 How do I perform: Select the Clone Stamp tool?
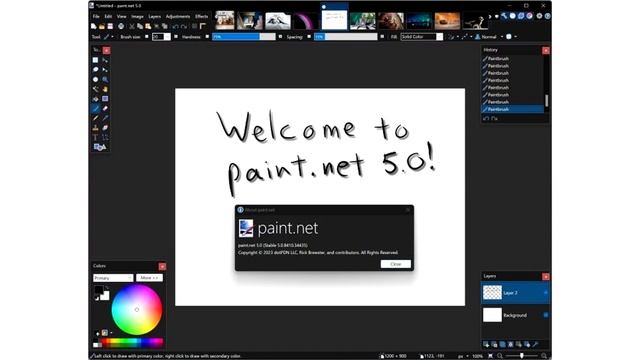click(x=96, y=128)
